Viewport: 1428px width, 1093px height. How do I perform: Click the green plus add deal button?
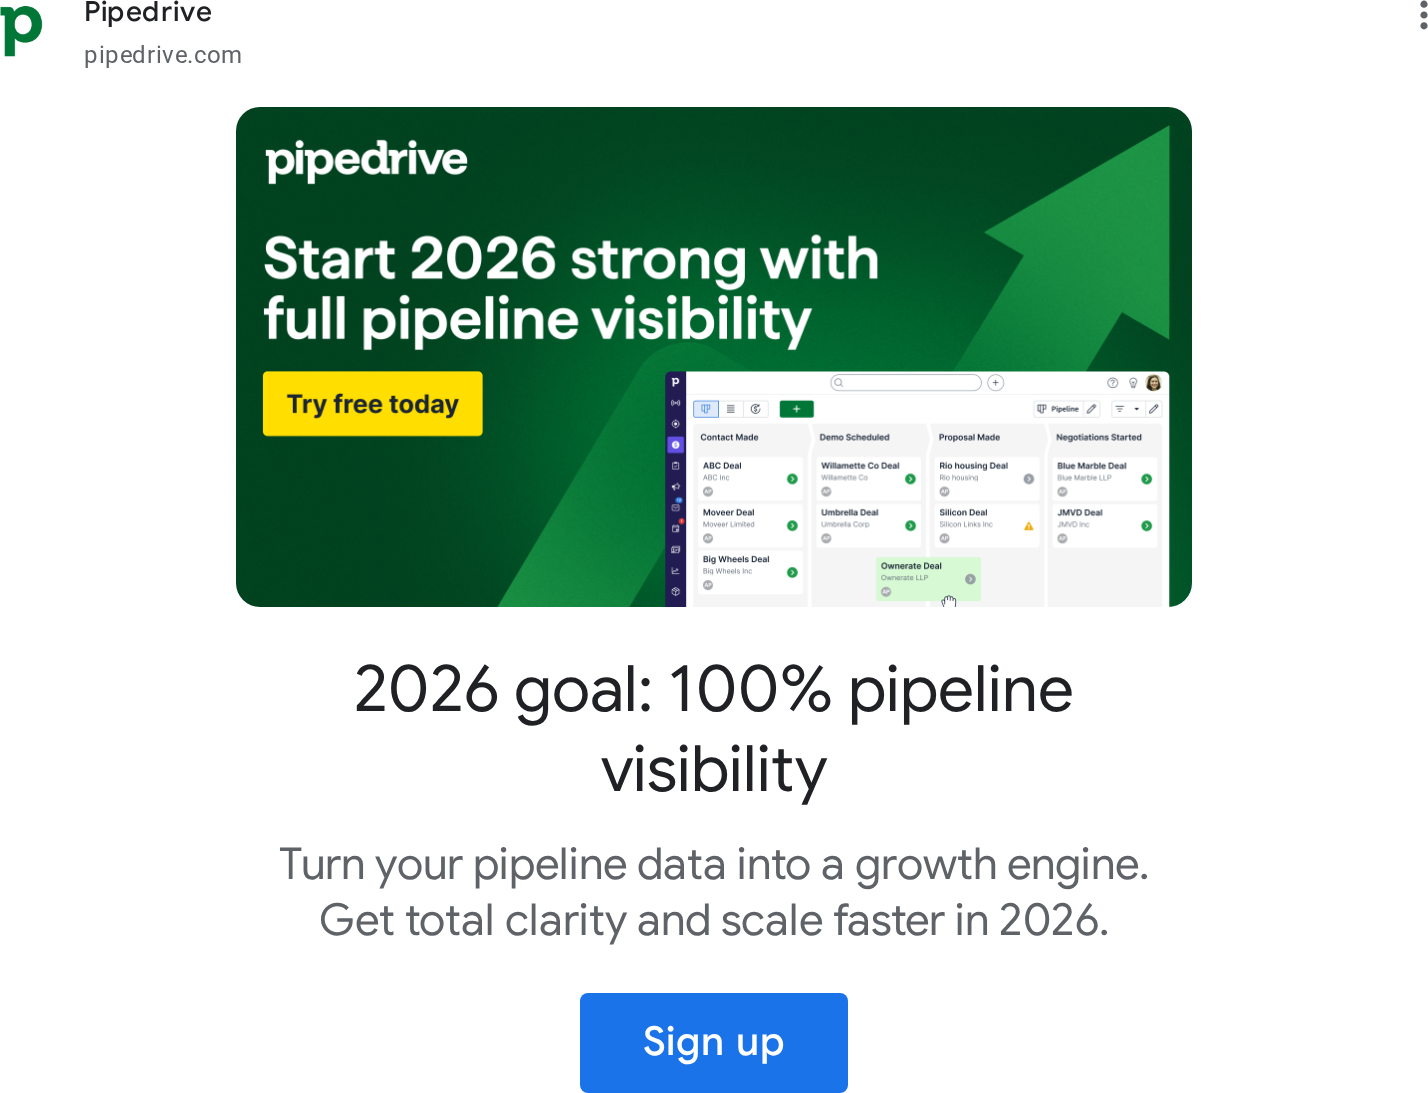[x=796, y=409]
